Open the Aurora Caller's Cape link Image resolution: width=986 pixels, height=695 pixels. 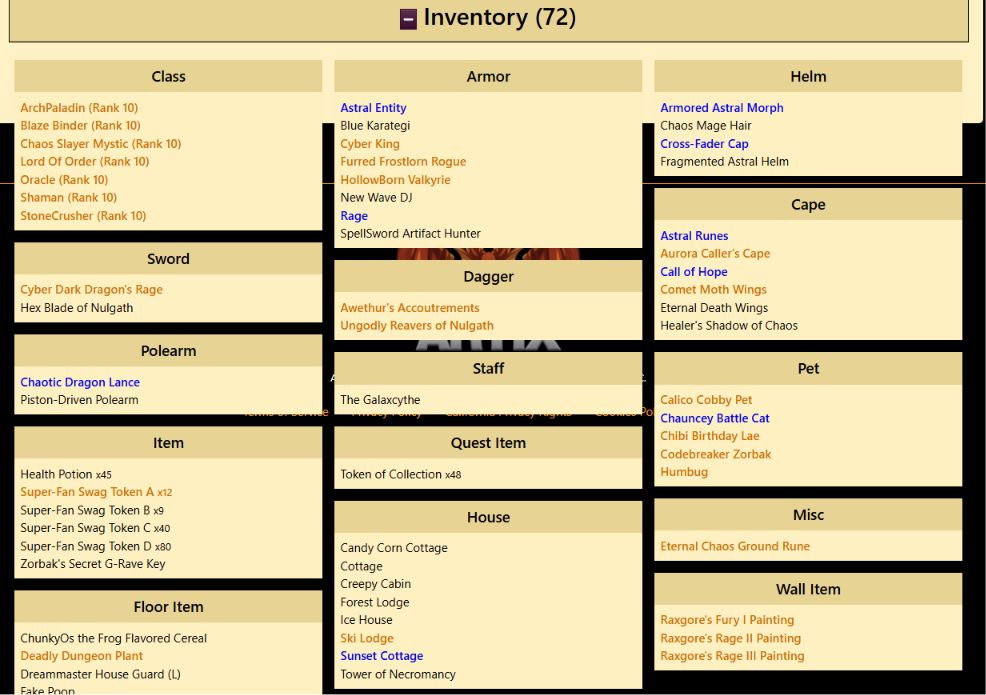[x=715, y=253]
